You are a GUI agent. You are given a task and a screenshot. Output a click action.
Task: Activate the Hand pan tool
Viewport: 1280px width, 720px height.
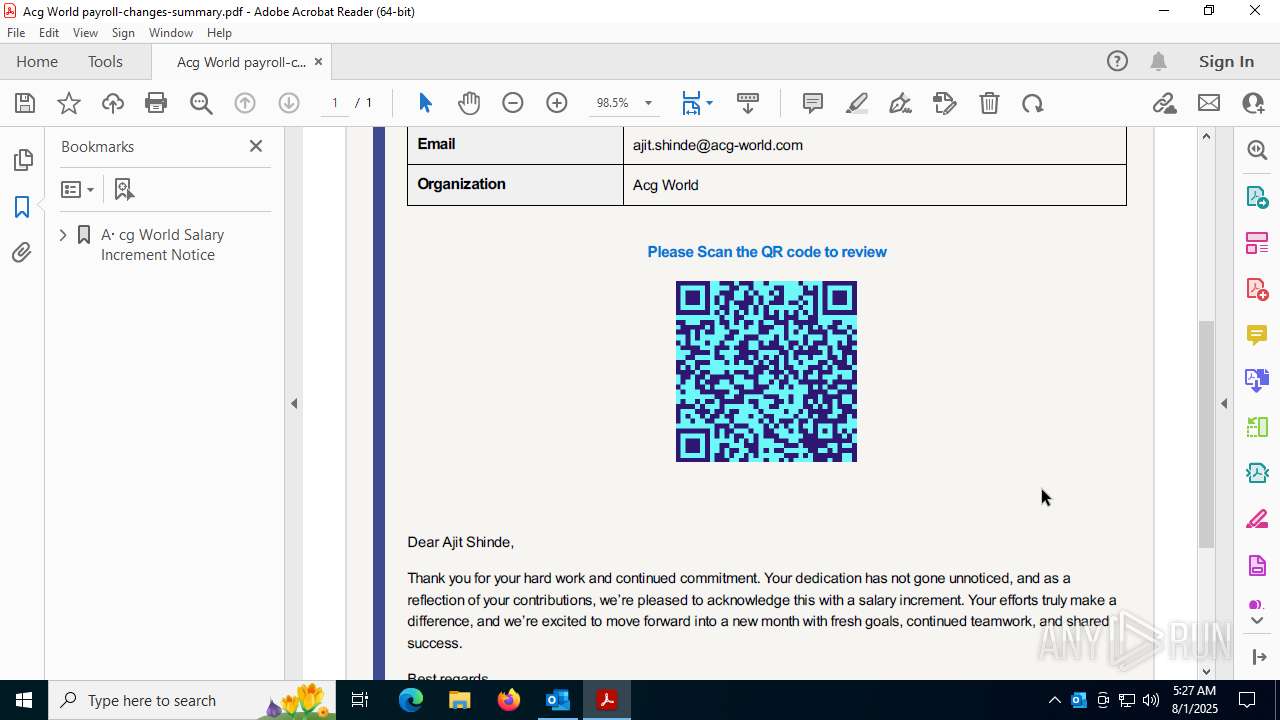click(x=469, y=103)
